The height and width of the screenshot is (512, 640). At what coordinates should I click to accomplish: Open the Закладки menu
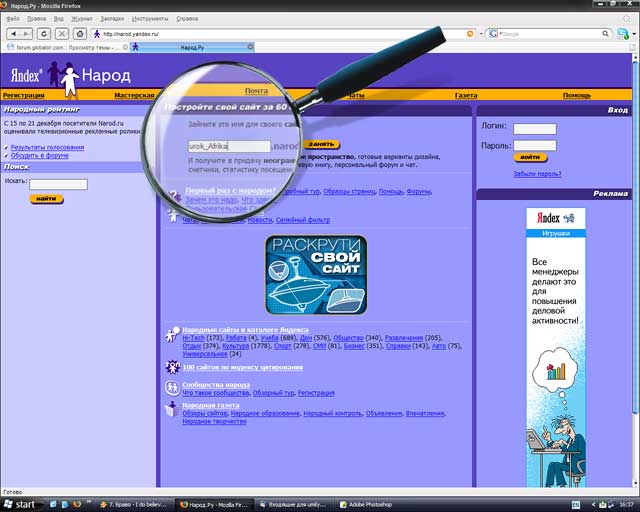[112, 19]
